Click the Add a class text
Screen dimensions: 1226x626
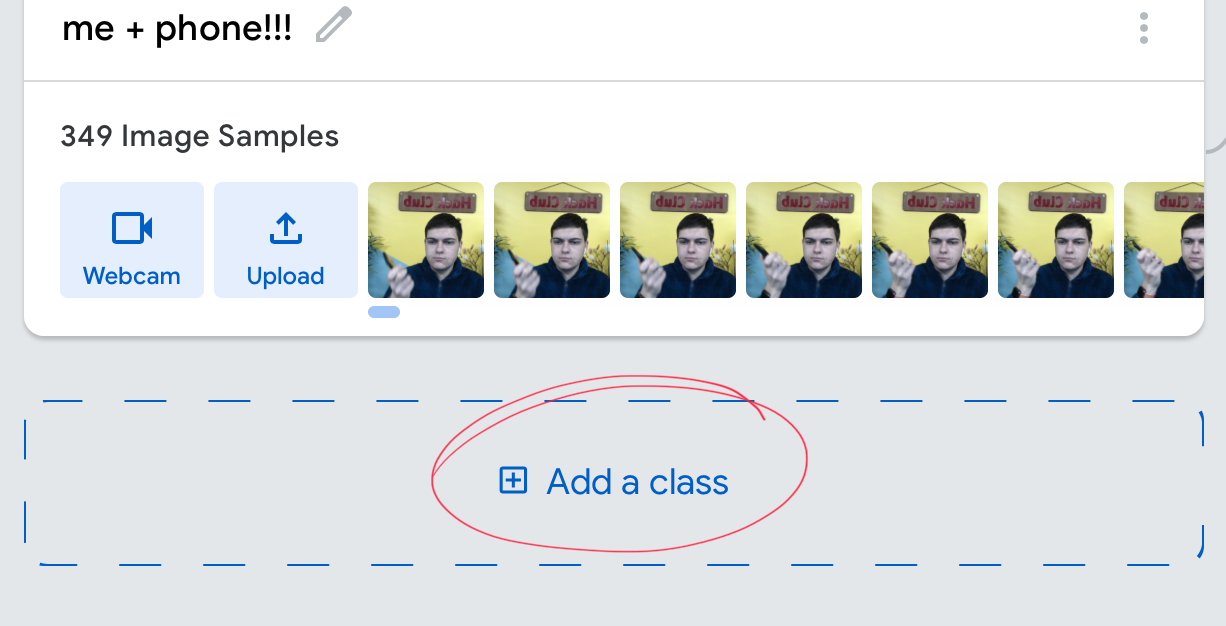[637, 482]
